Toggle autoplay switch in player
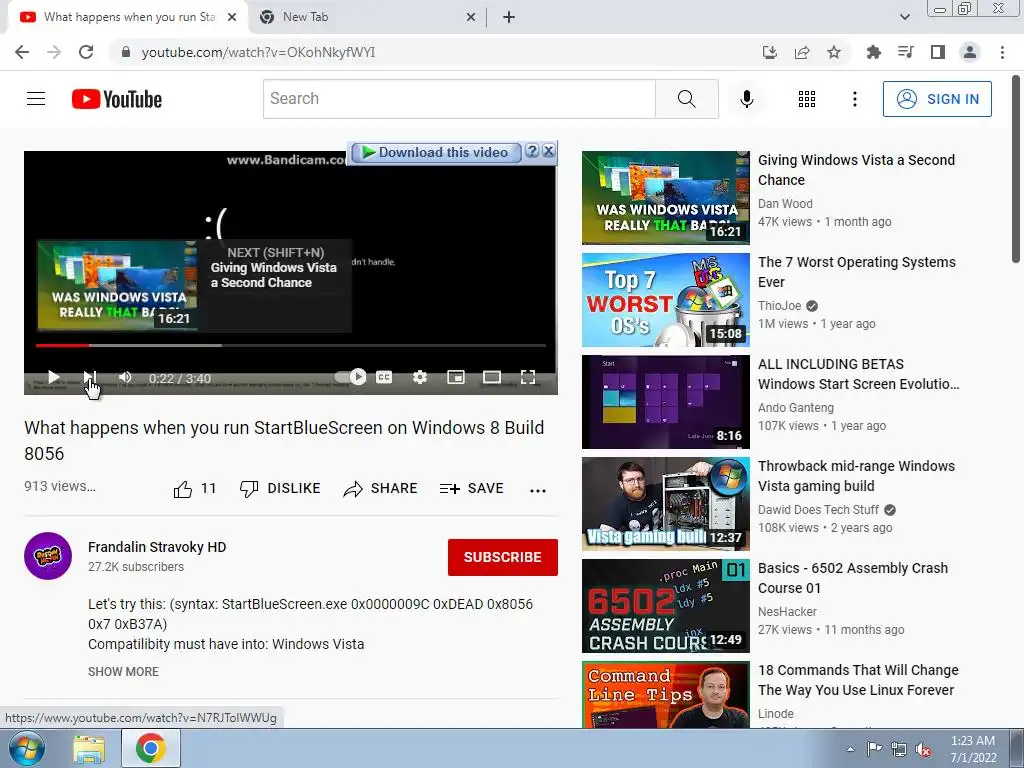This screenshot has height=768, width=1024. pyautogui.click(x=351, y=377)
